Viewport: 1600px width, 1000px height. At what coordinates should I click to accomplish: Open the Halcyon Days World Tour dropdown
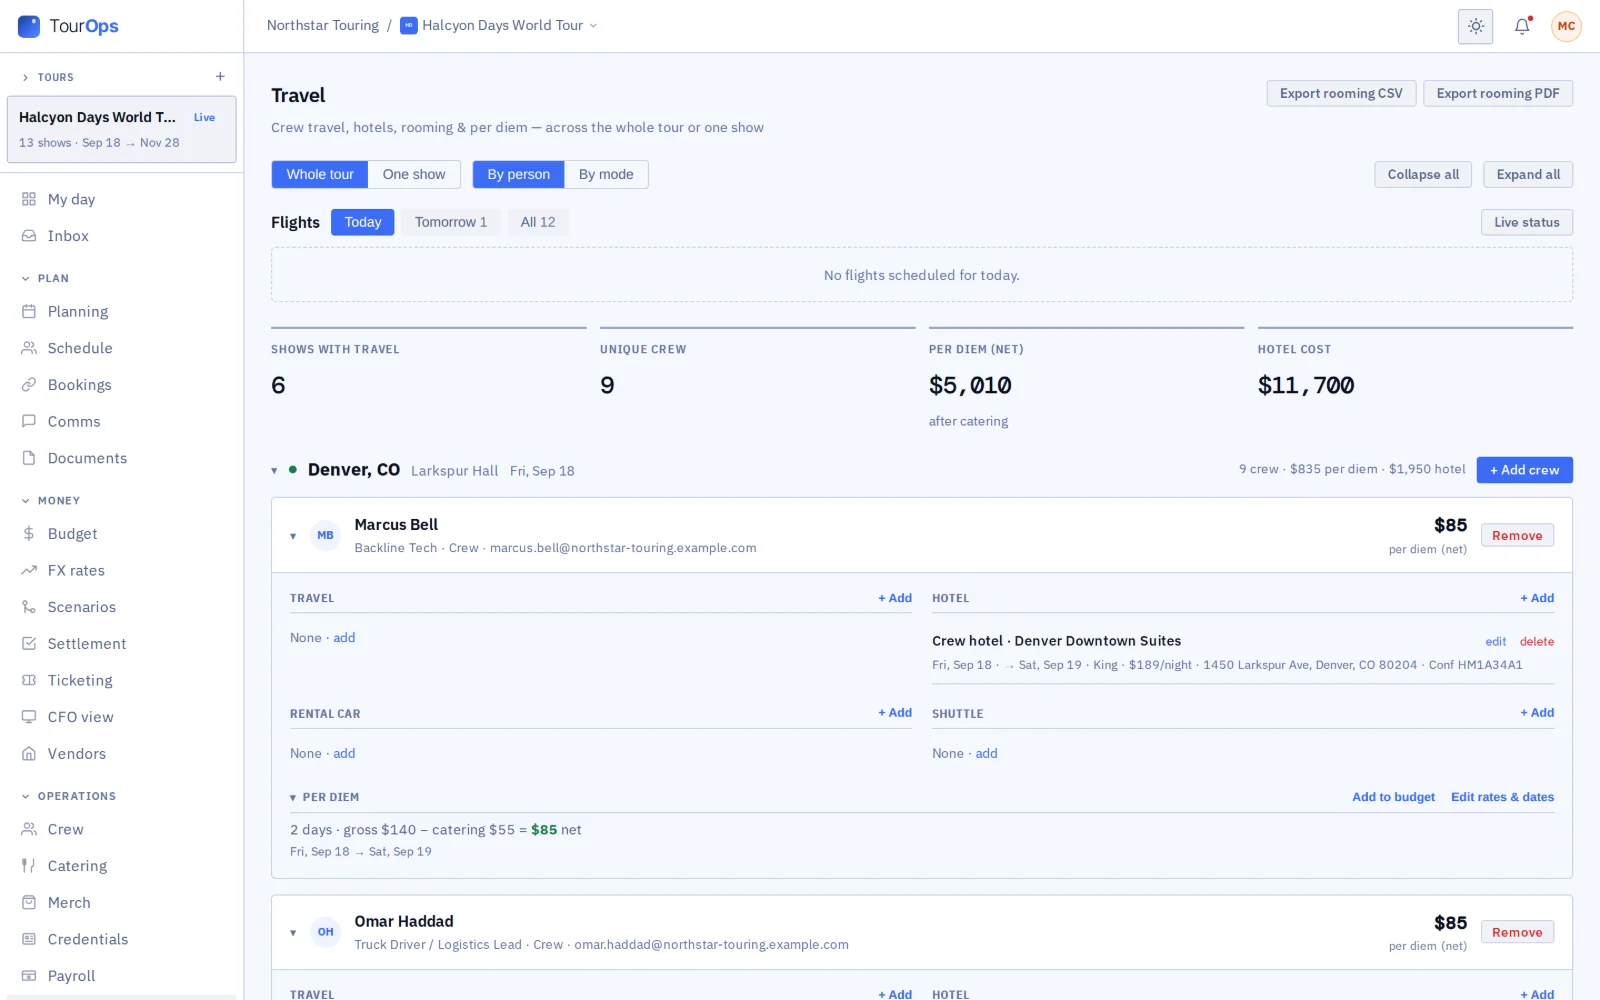[x=499, y=26]
